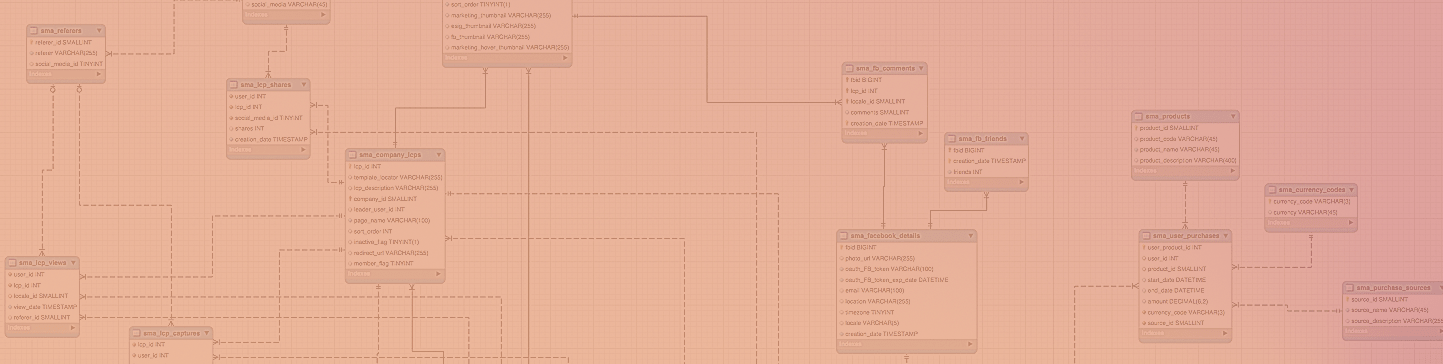The width and height of the screenshot is (1443, 364).
Task: Select email VARCHAR(100) column
Action: [x=907, y=290]
